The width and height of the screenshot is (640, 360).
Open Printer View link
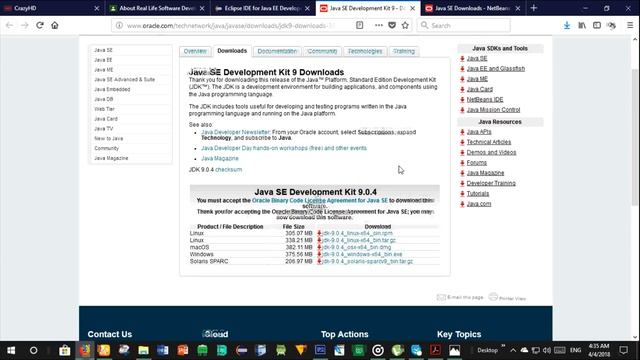508,298
